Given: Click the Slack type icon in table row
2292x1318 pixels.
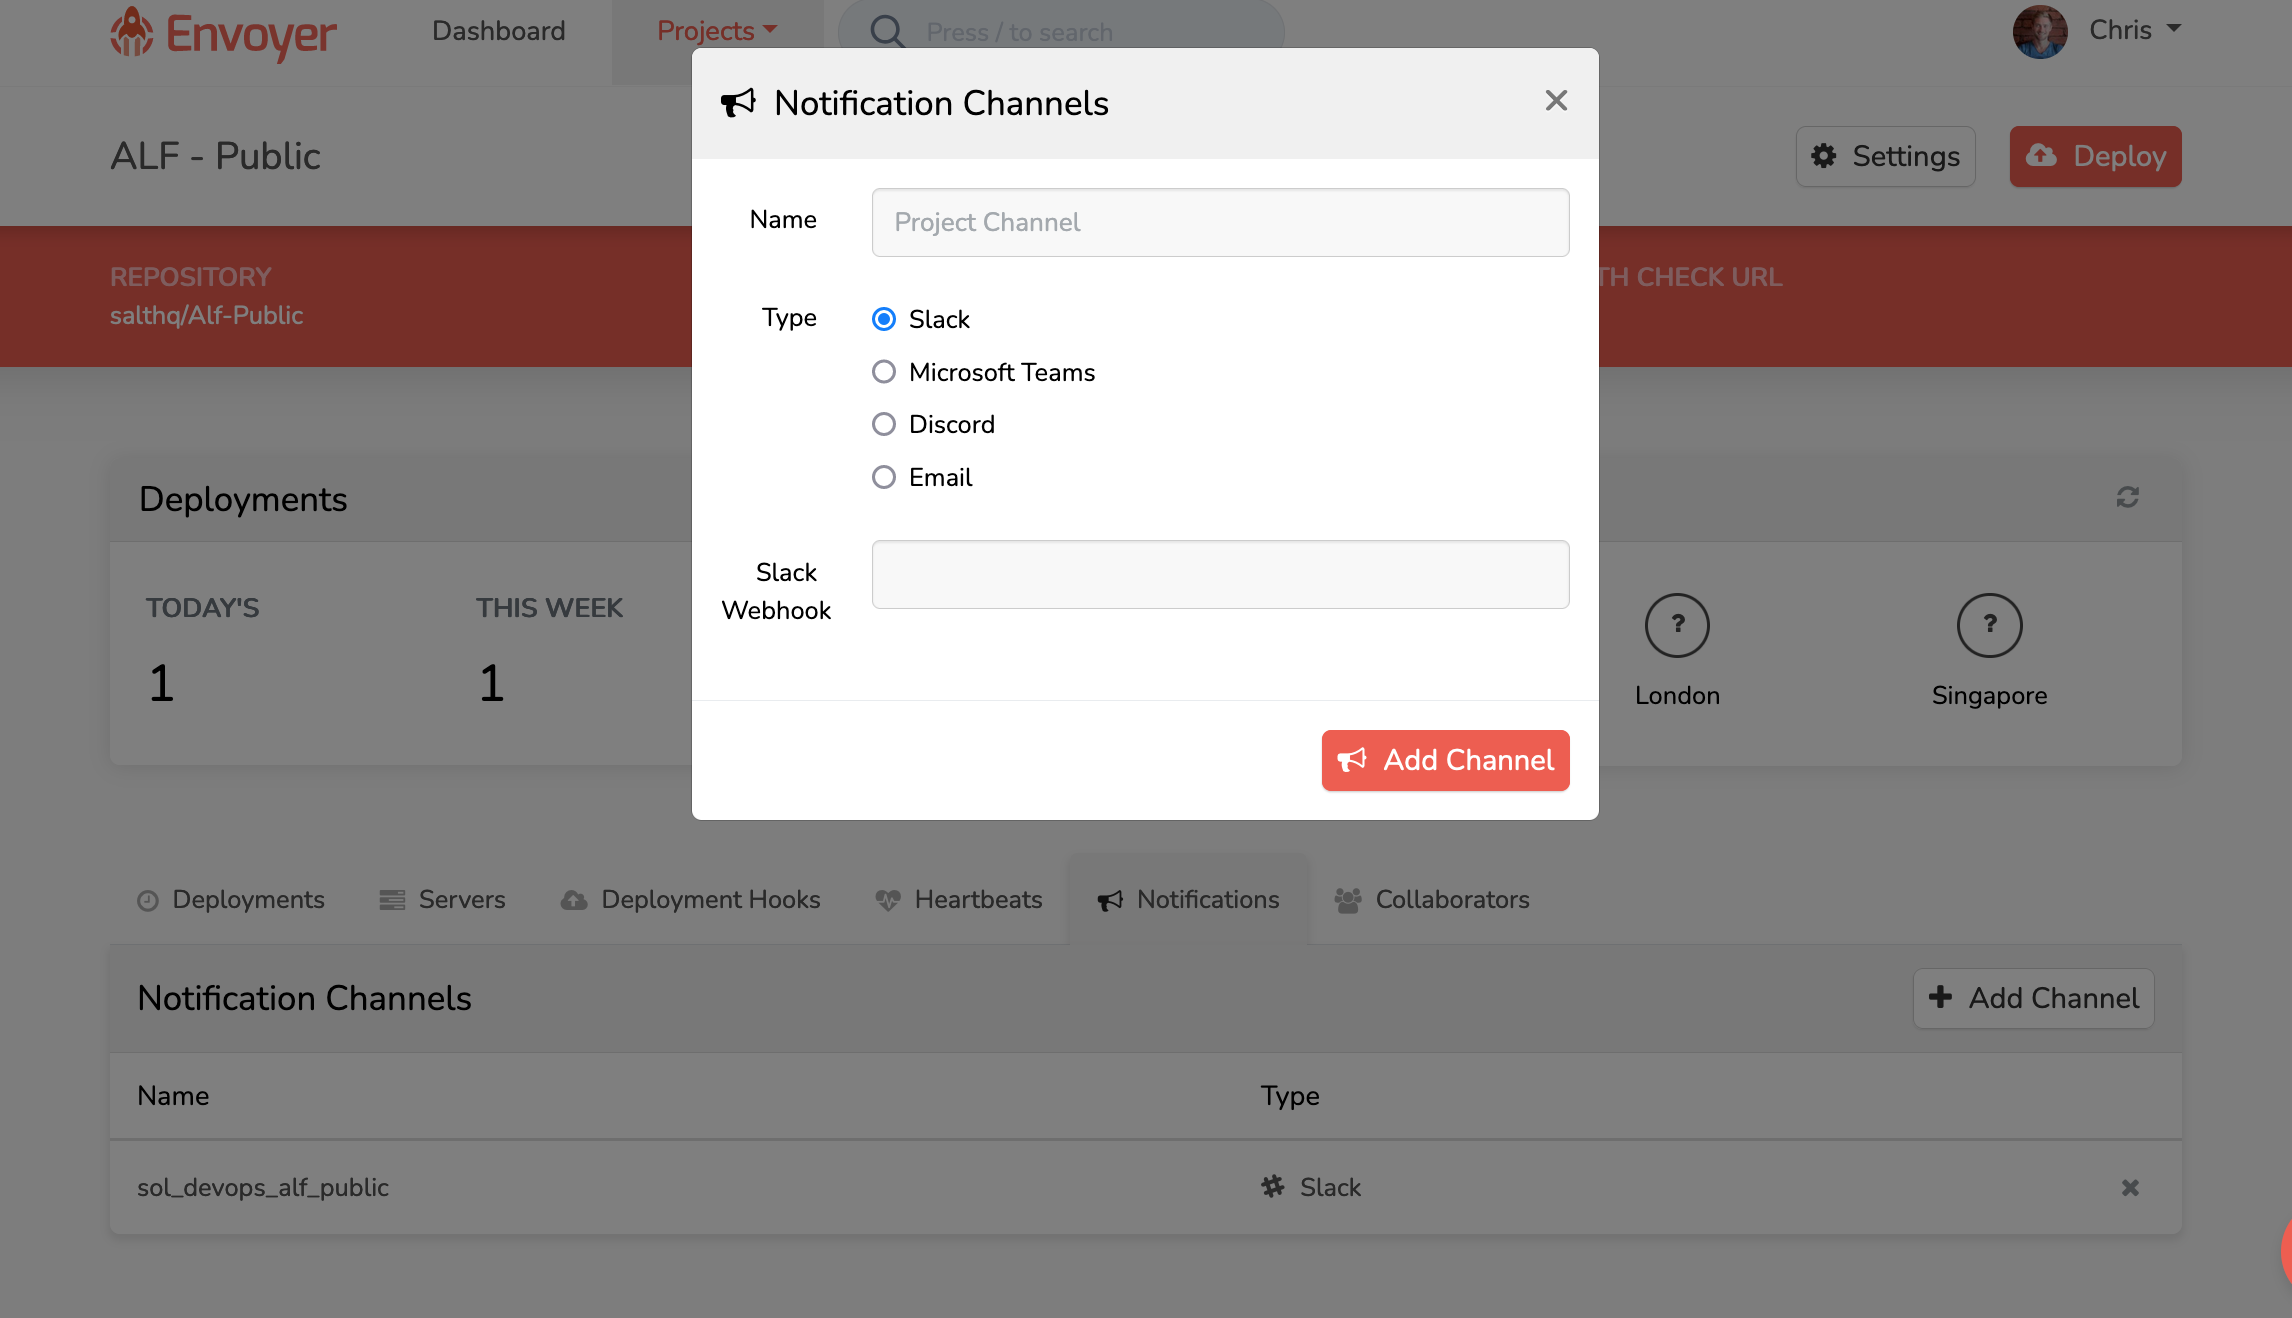Looking at the screenshot, I should click(x=1272, y=1186).
